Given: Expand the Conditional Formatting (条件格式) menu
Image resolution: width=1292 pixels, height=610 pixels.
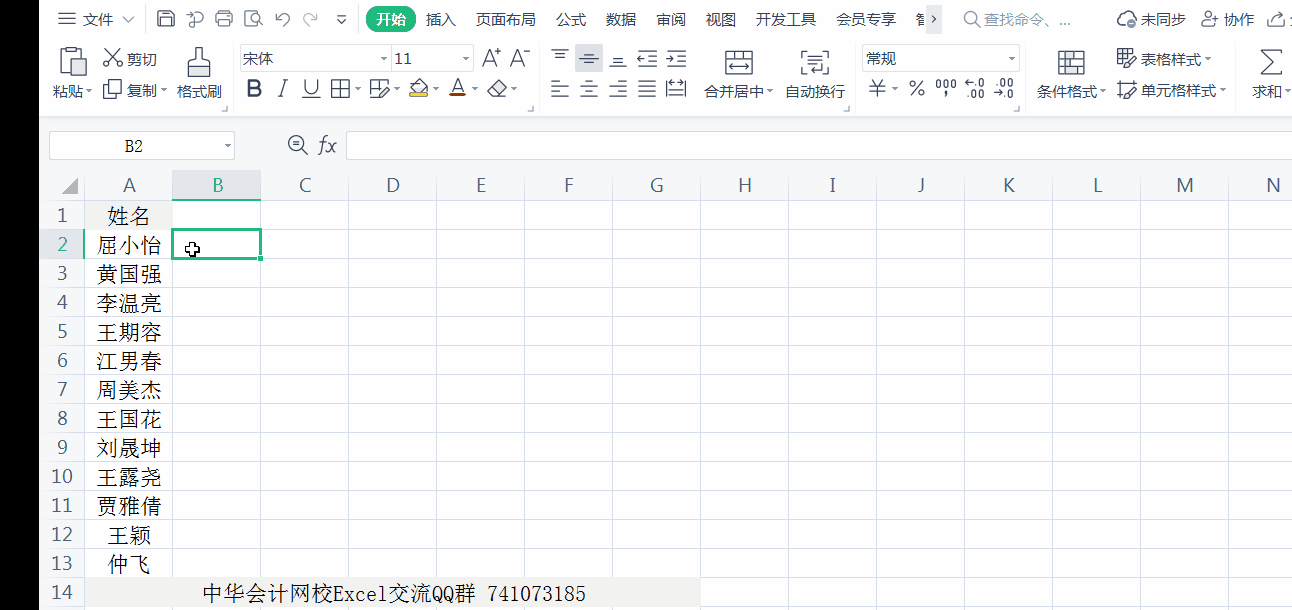Looking at the screenshot, I should pos(1103,91).
